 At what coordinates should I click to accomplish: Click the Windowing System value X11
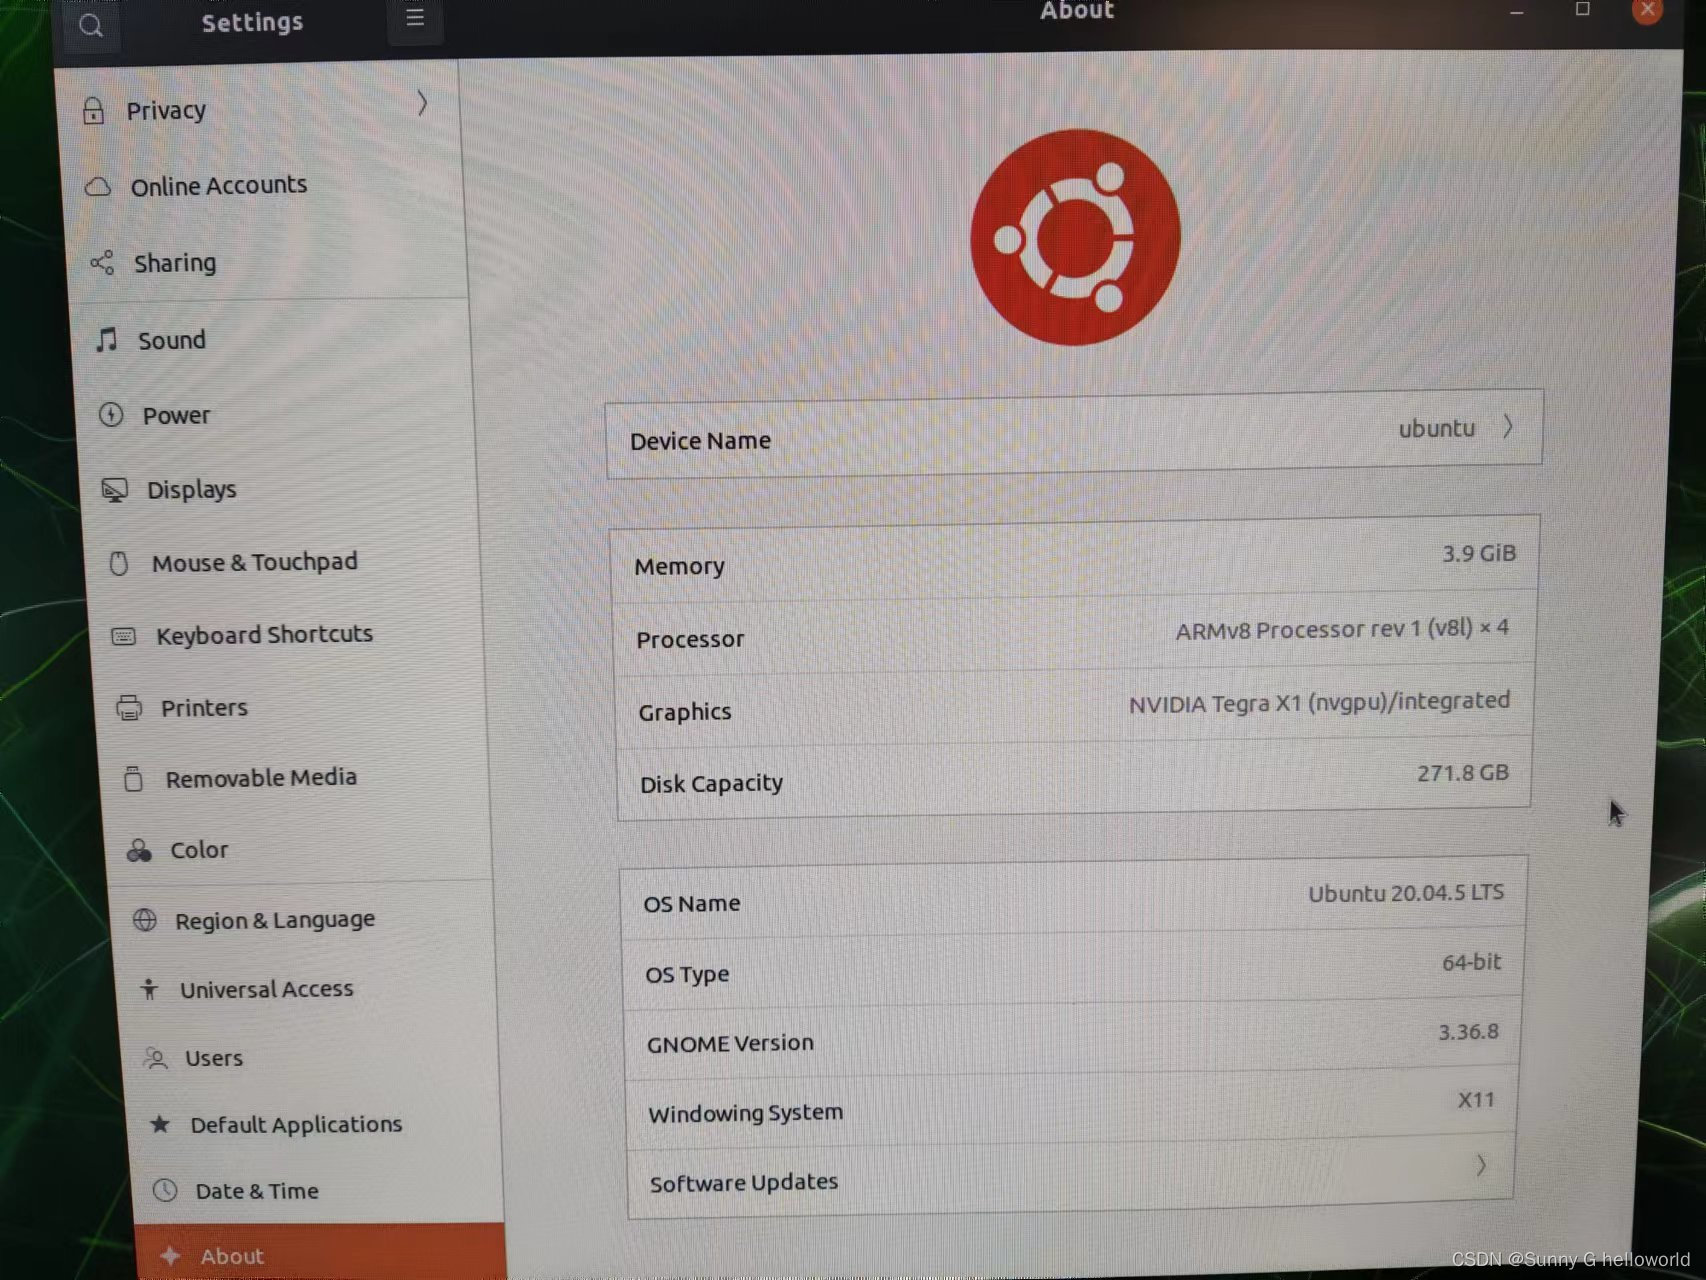1476,1100
